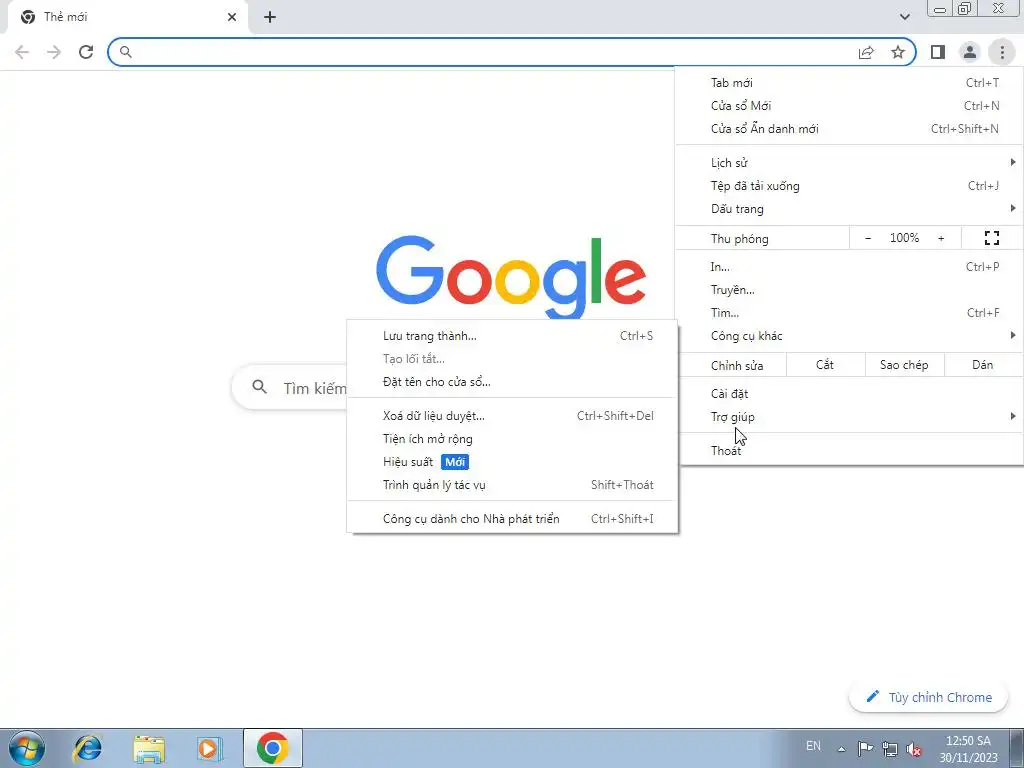Viewport: 1024px width, 768px height.
Task: Open "Tệp đã tải xuống"
Action: click(x=849, y=186)
